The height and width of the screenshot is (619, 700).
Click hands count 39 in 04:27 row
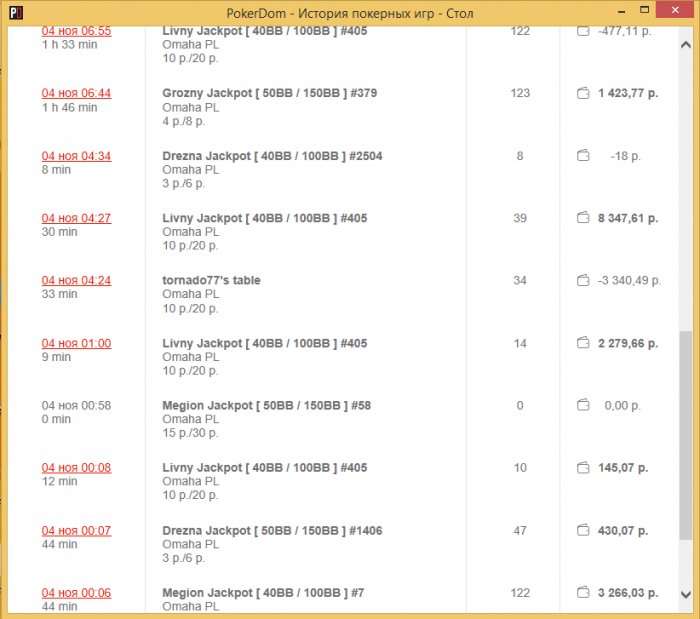(x=520, y=218)
